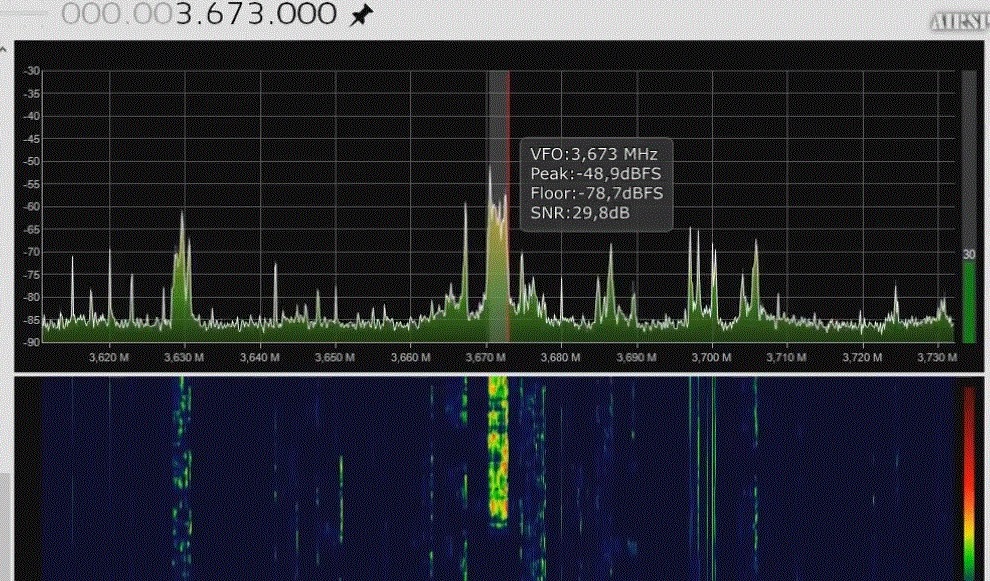Click the "3,670 M" frequency axis label

click(x=486, y=357)
